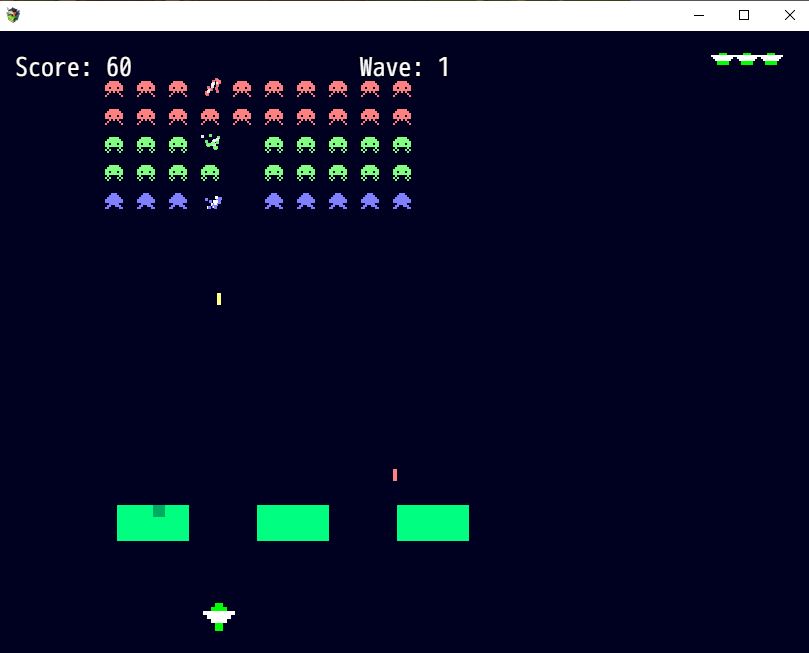The height and width of the screenshot is (653, 809).
Task: Click the leftmost green alien in the fourth row
Action: click(x=114, y=173)
